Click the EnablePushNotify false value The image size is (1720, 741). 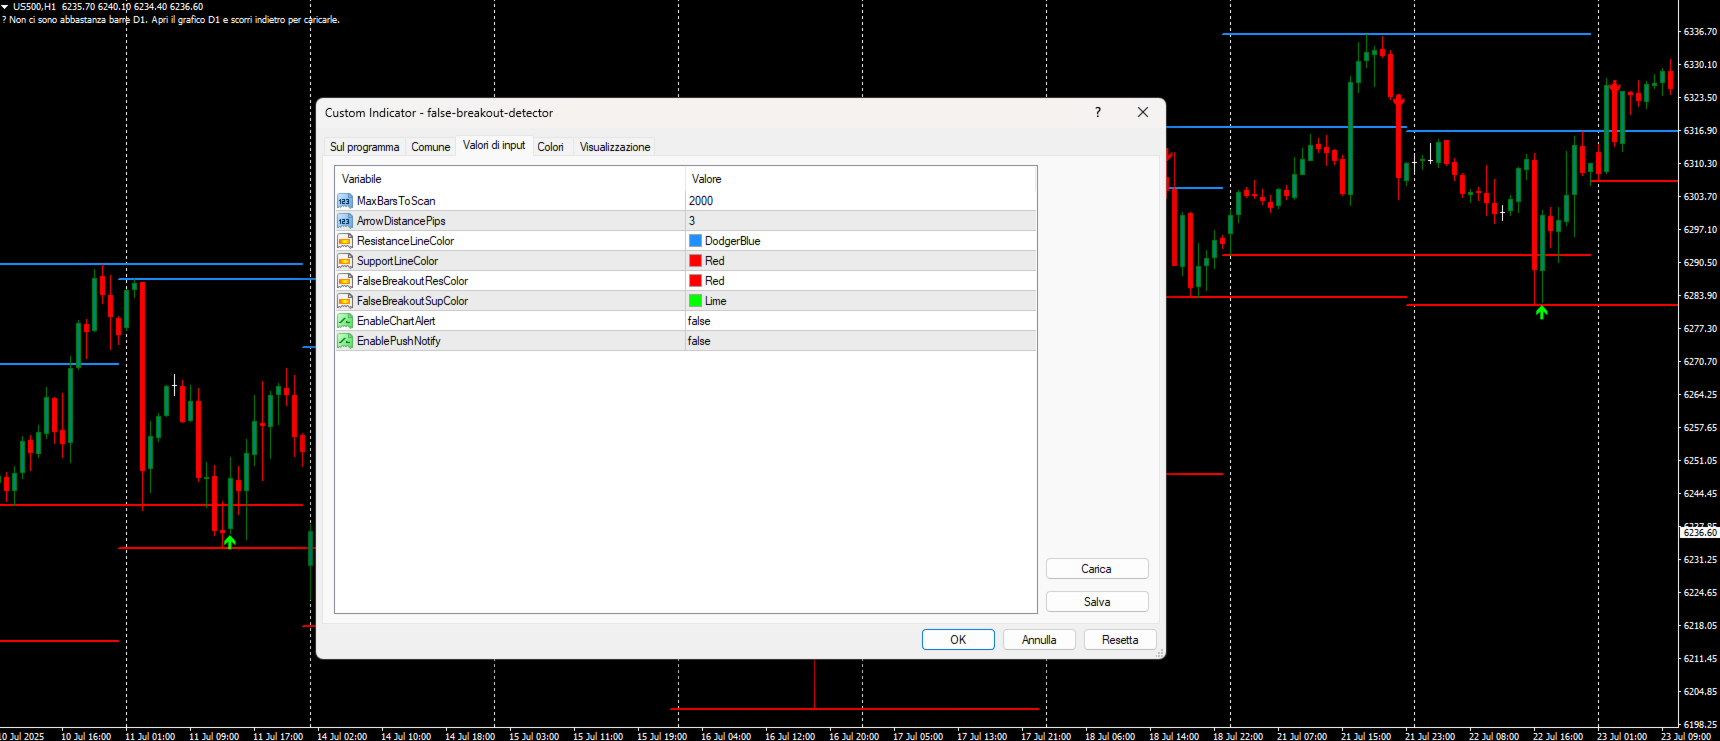click(699, 341)
